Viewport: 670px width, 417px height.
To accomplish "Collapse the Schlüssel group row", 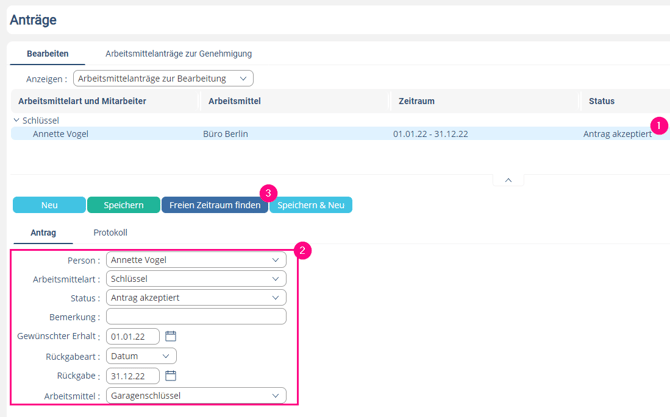I will [16, 120].
